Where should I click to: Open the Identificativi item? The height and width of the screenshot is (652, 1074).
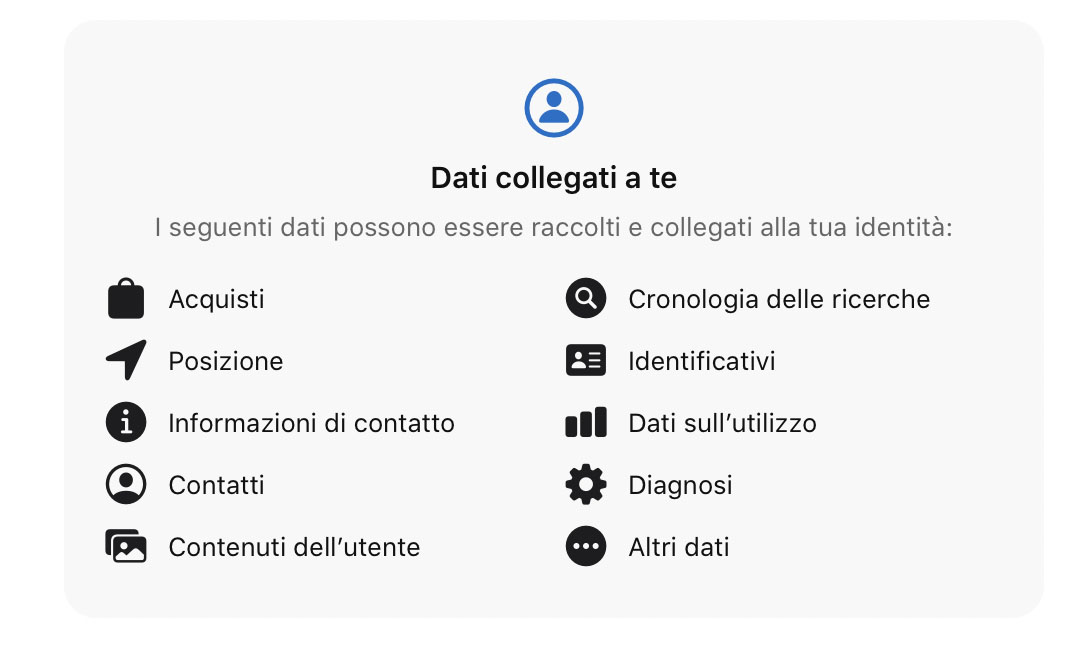701,361
